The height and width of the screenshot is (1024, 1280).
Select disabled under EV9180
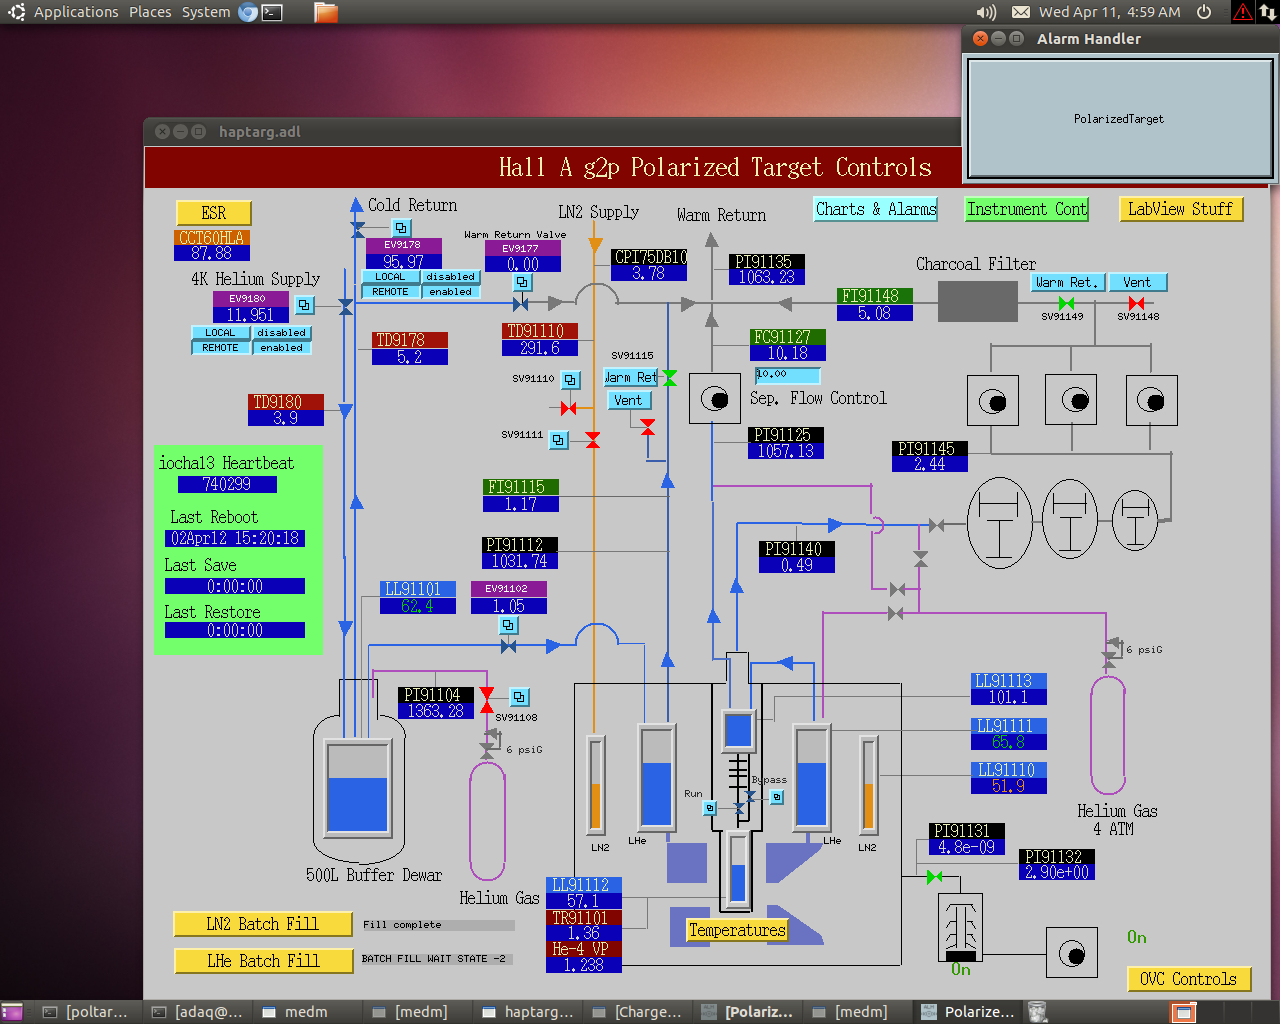[x=282, y=333]
